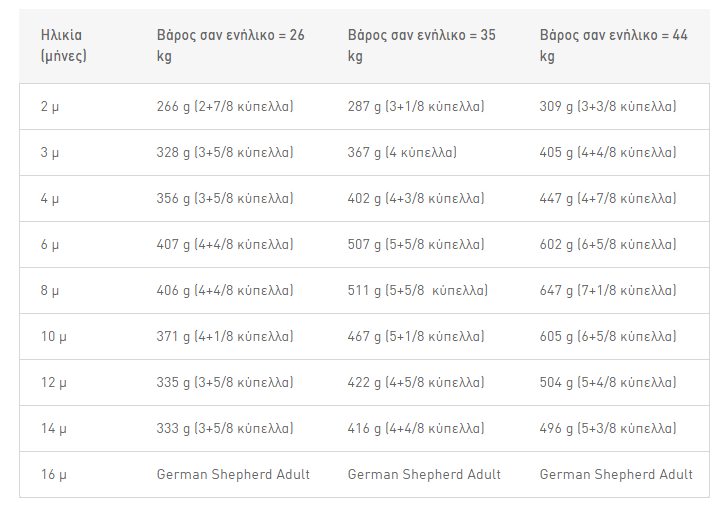Viewport: 728px width, 512px height.
Task: Open German Shepherd Adult under 26 kg column
Action: 233,474
